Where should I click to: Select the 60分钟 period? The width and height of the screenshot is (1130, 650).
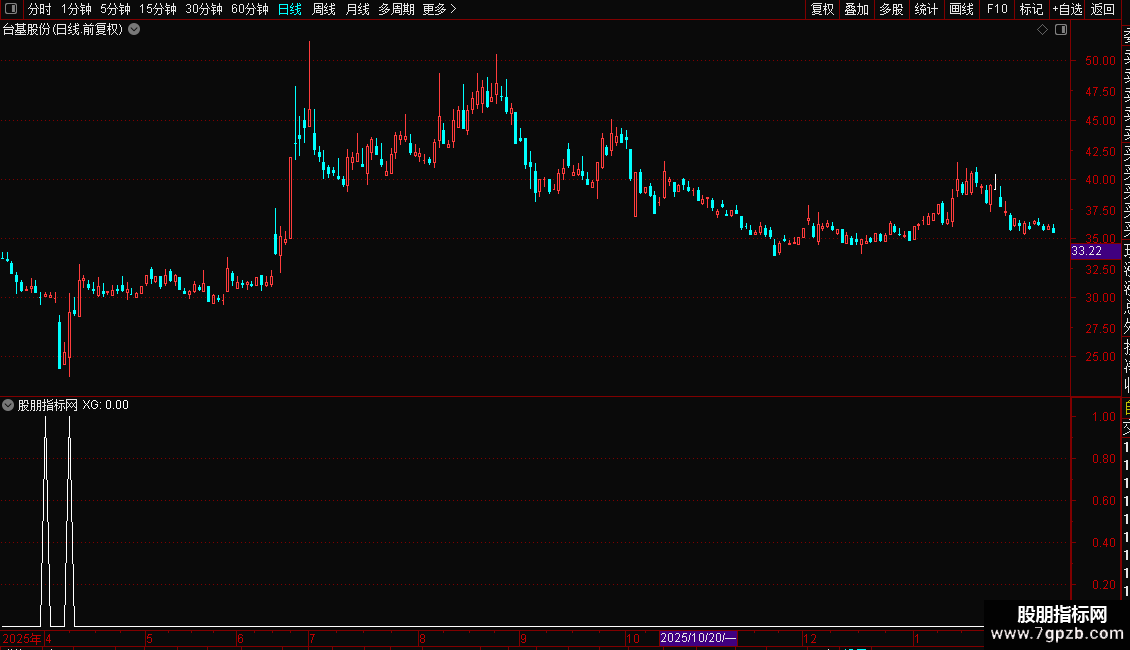pyautogui.click(x=249, y=9)
